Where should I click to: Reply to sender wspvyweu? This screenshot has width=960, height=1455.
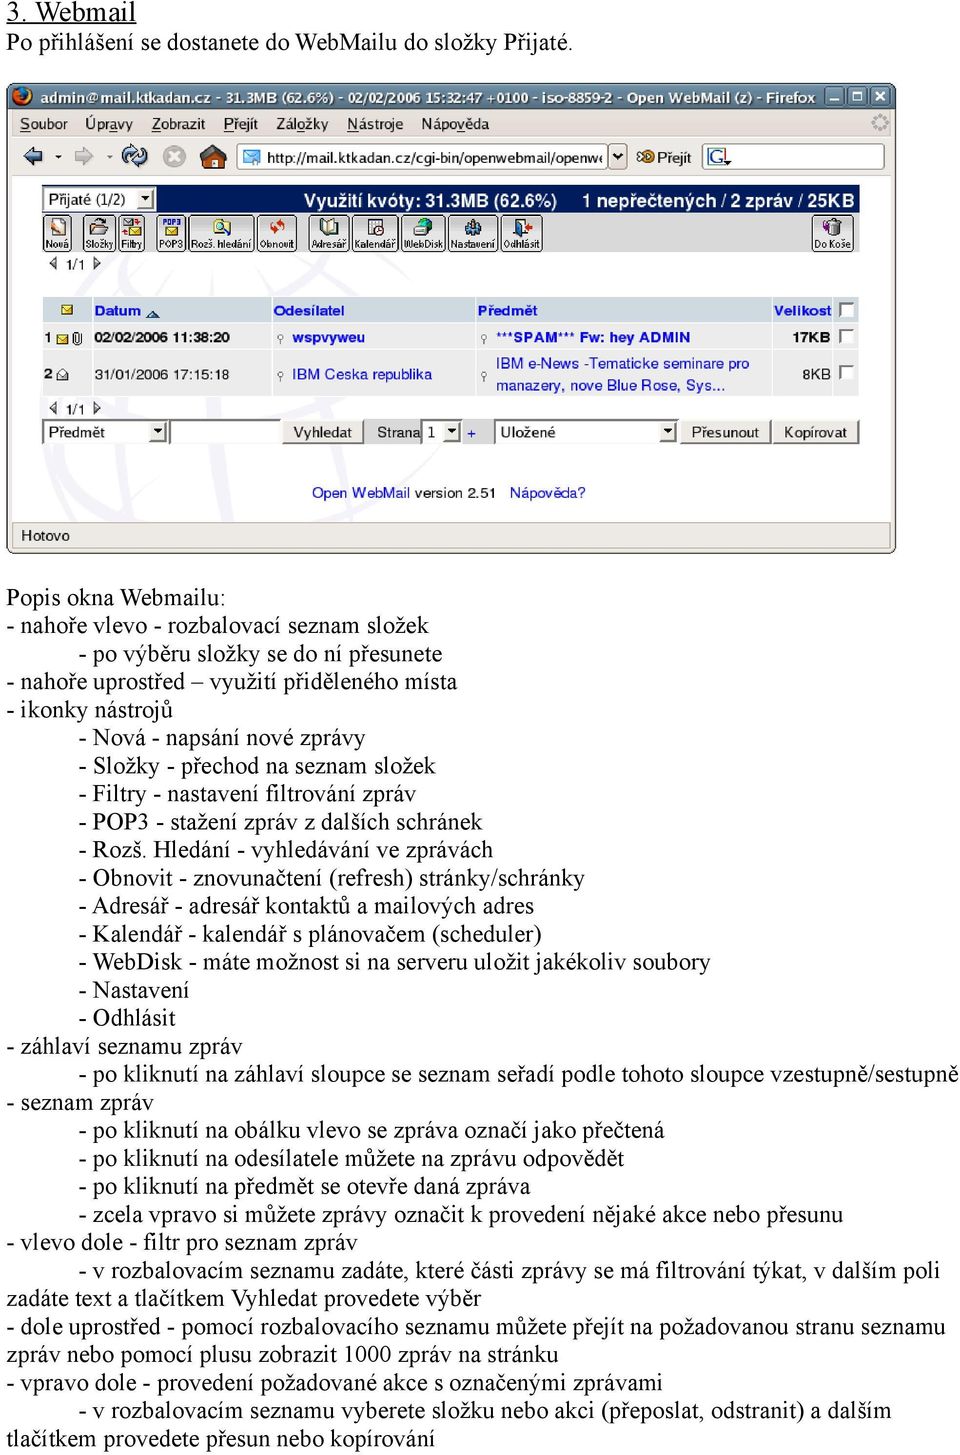pyautogui.click(x=328, y=337)
